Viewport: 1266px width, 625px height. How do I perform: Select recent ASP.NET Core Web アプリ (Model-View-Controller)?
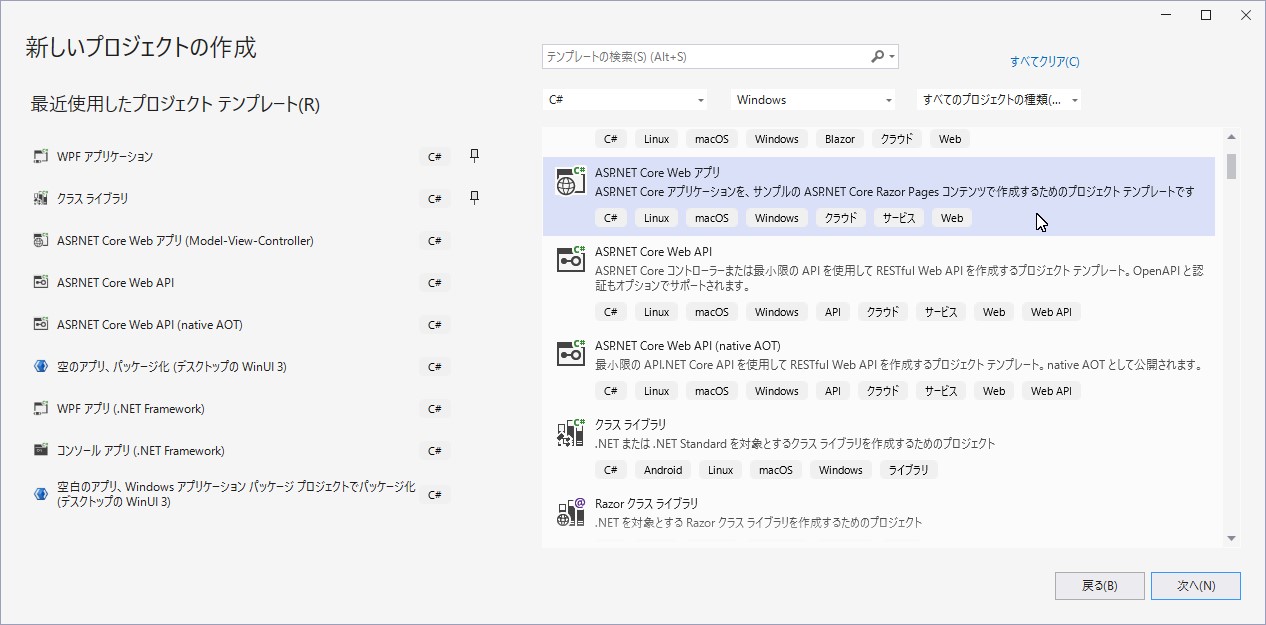coord(185,241)
